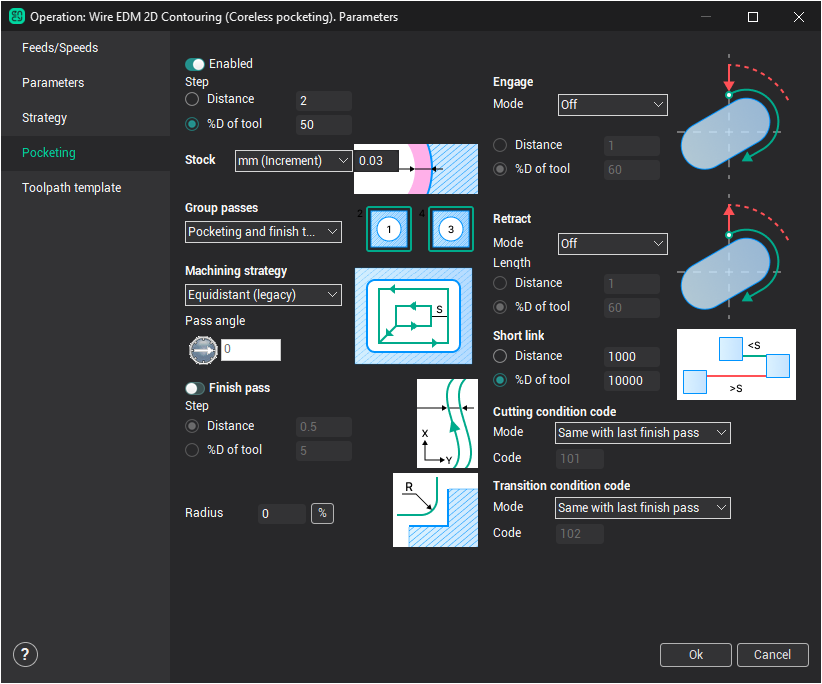Turn on the Finish pass toggle
The height and width of the screenshot is (684, 822).
pyautogui.click(x=195, y=388)
